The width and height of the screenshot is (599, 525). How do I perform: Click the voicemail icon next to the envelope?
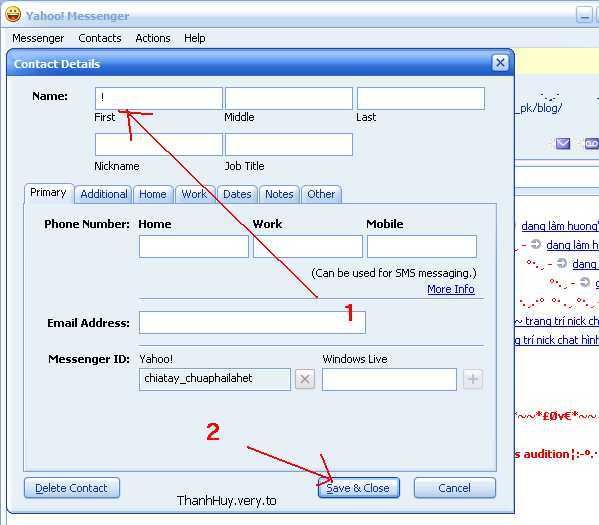coord(592,144)
